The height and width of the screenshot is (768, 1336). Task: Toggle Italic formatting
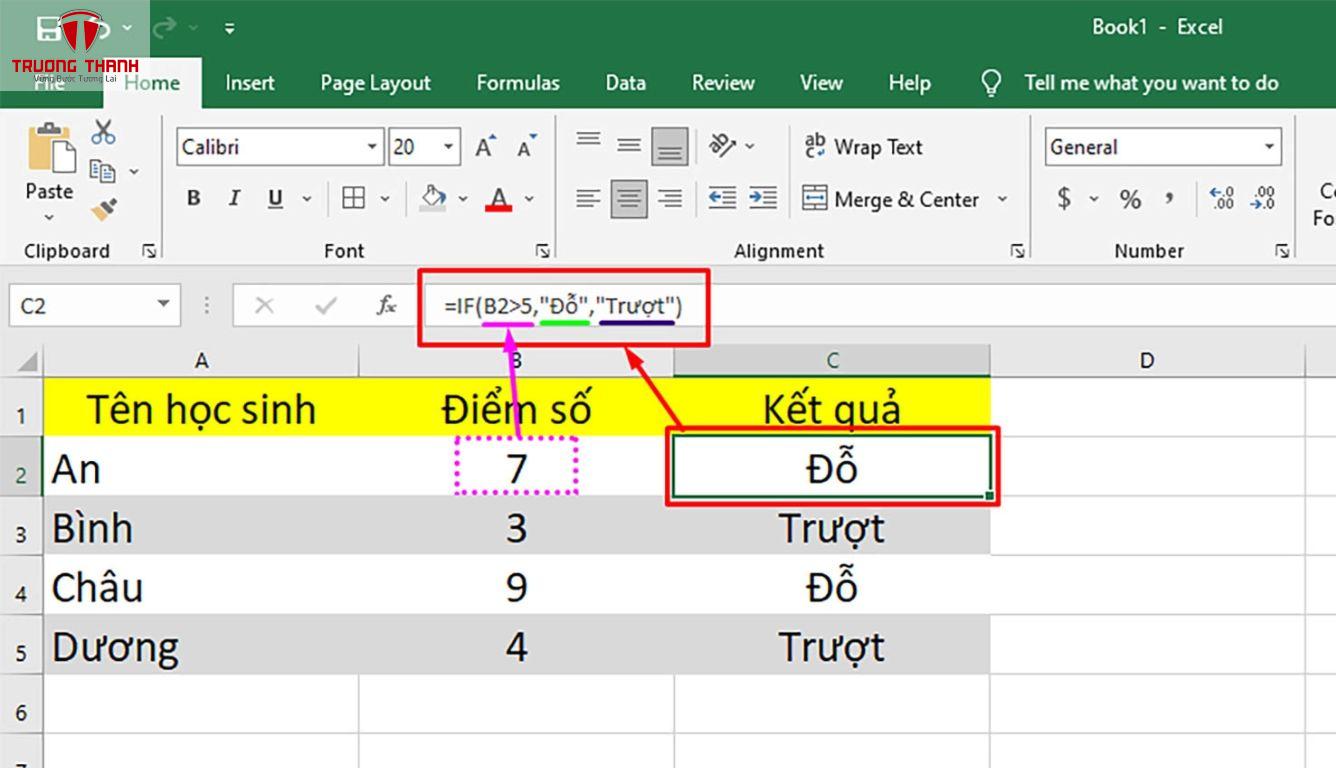coord(234,198)
